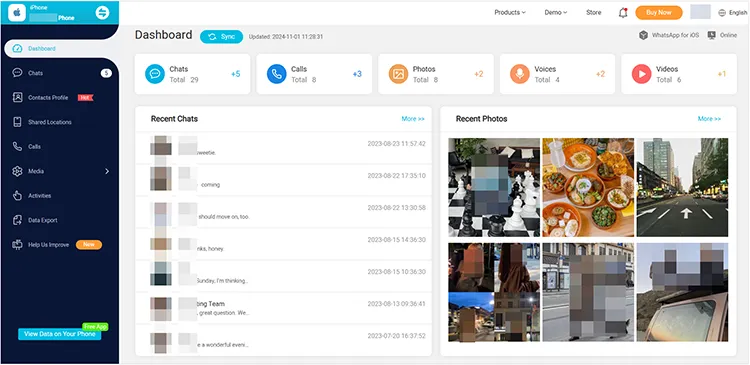Click the unread badge showing 5 on Chats
Screen dimensions: 750x365
(x=106, y=73)
